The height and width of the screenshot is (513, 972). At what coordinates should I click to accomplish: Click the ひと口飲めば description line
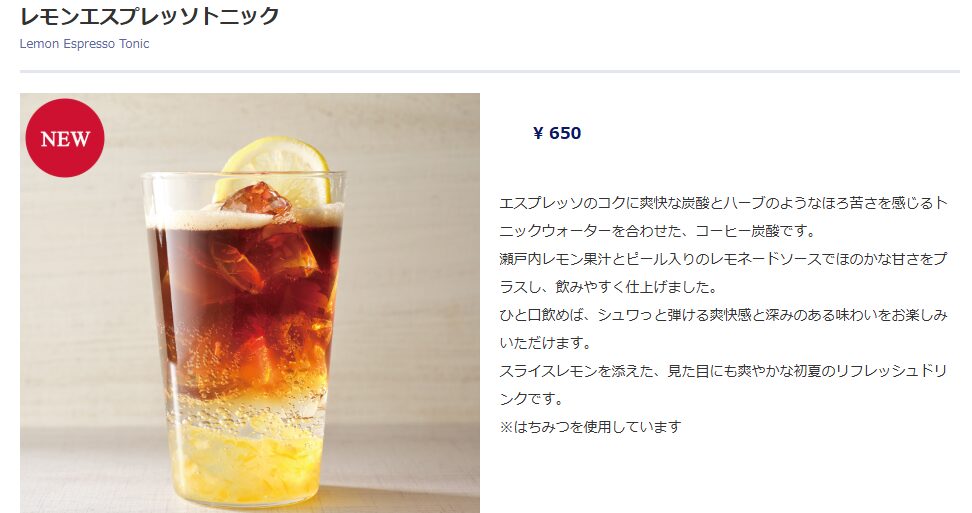click(x=723, y=315)
